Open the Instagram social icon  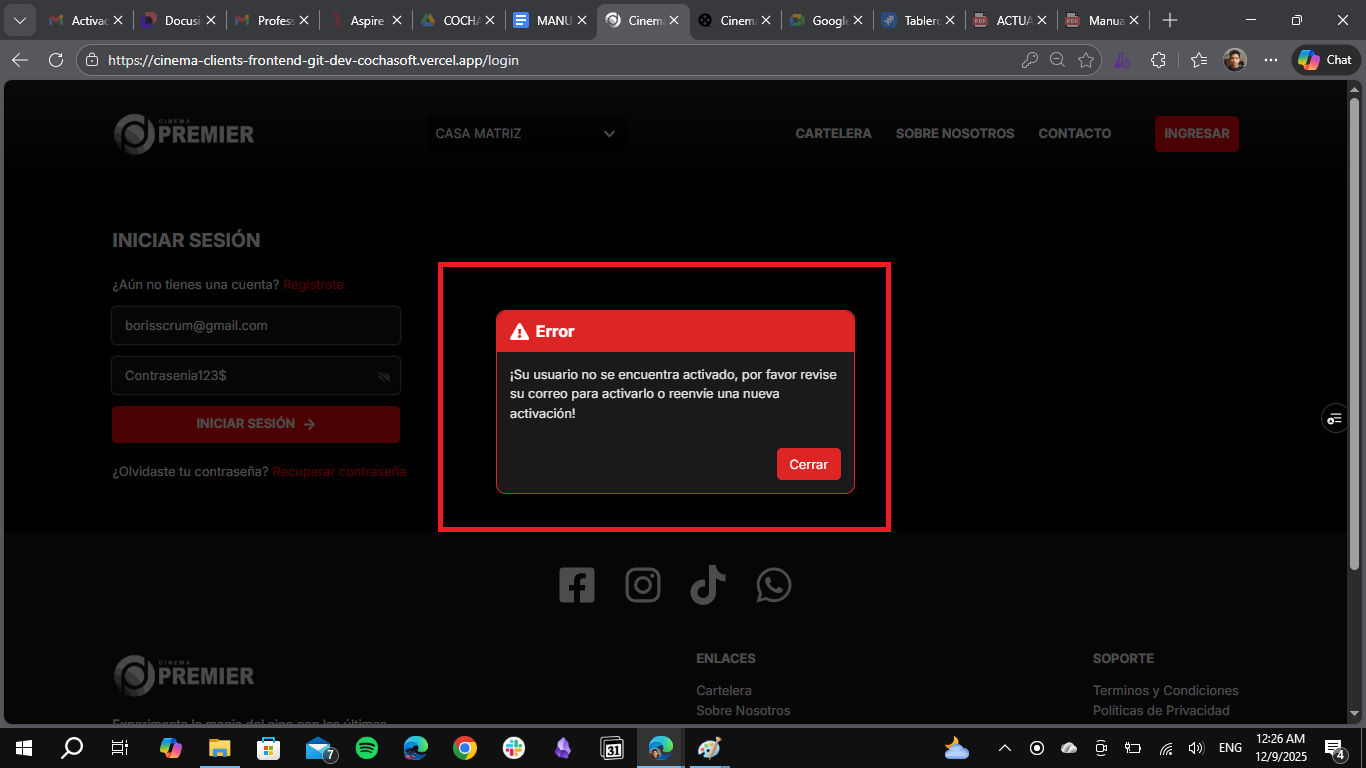[x=643, y=584]
